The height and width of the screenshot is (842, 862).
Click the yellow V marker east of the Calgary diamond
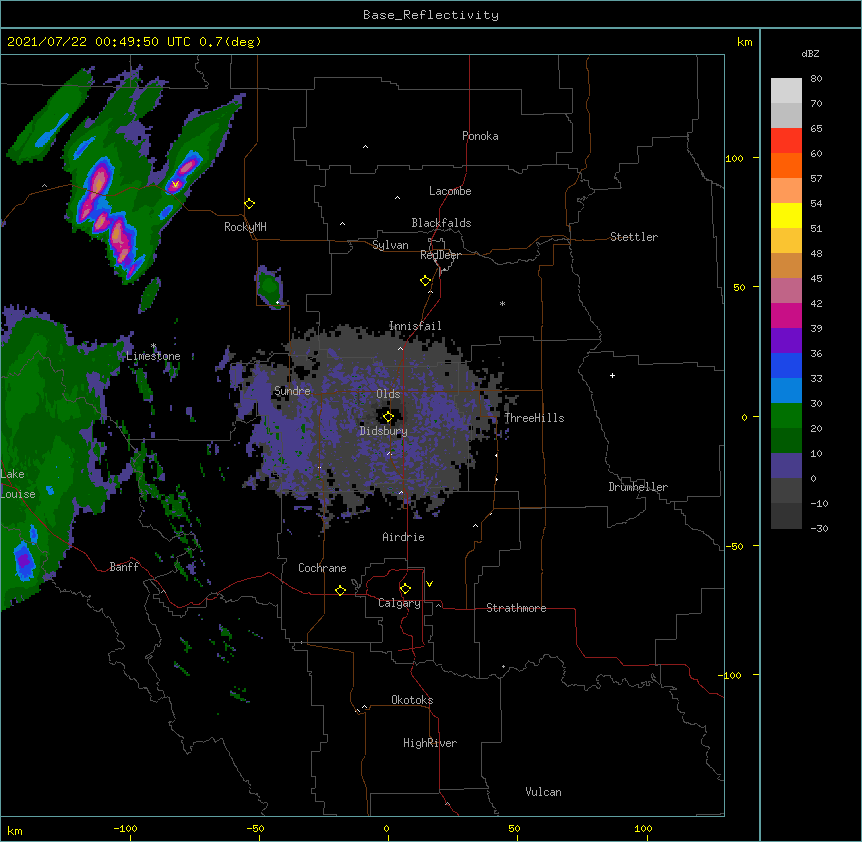[429, 584]
